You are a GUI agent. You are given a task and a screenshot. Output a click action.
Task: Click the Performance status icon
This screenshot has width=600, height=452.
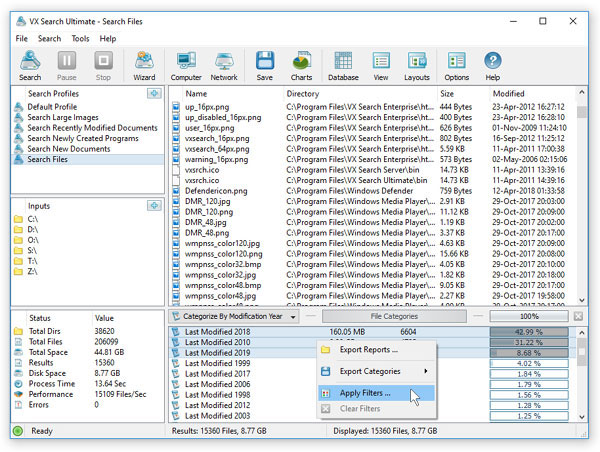[x=18, y=394]
